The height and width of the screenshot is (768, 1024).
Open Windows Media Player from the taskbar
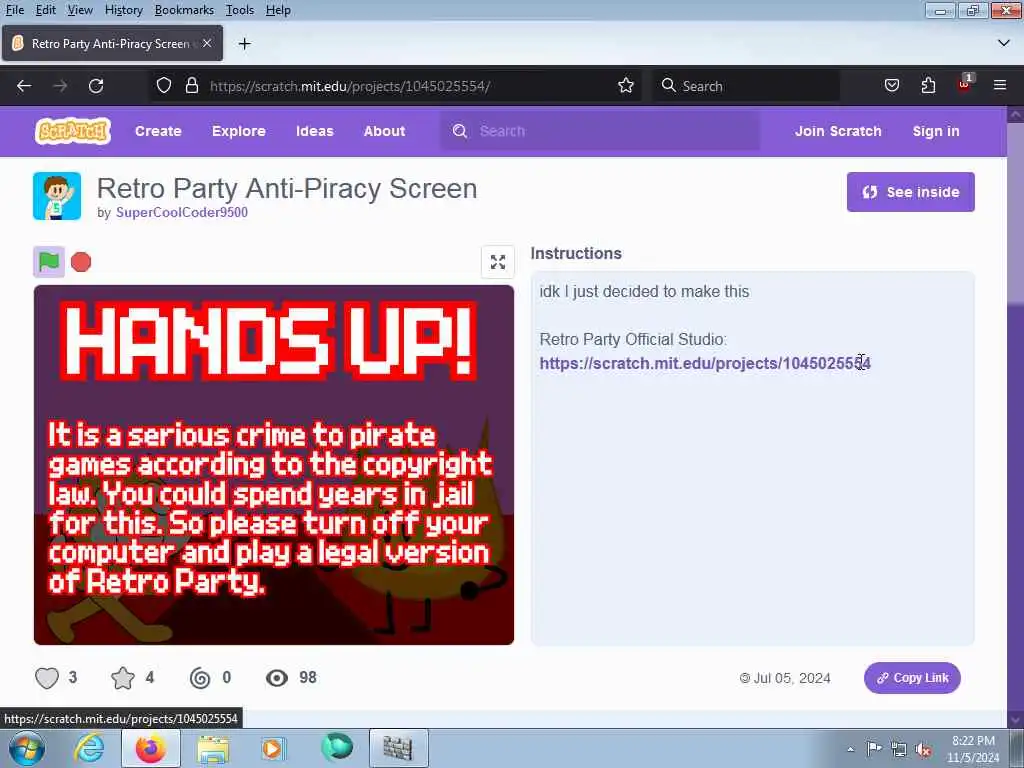coord(273,748)
